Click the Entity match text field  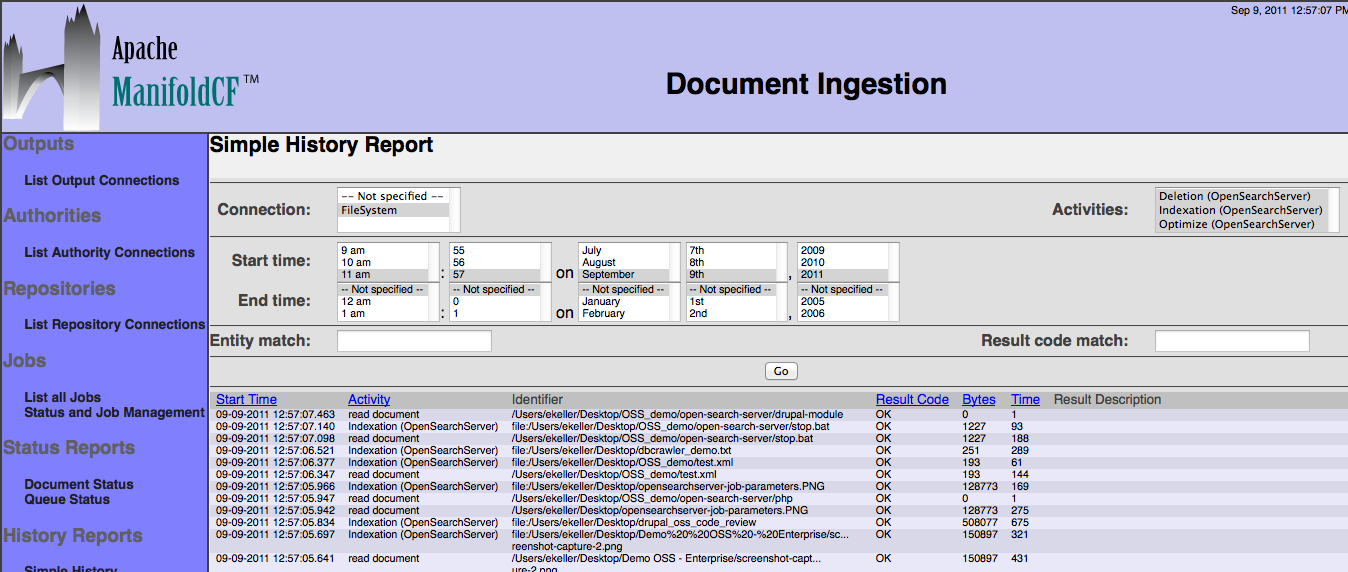[x=414, y=342]
